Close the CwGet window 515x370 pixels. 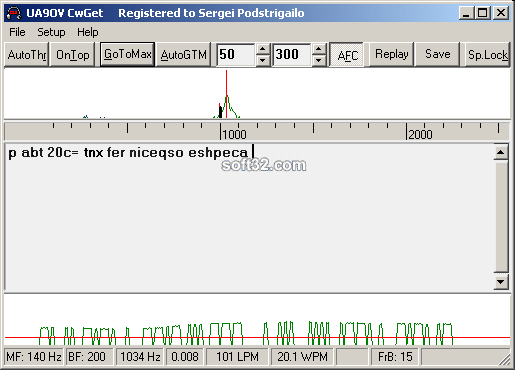(501, 13)
